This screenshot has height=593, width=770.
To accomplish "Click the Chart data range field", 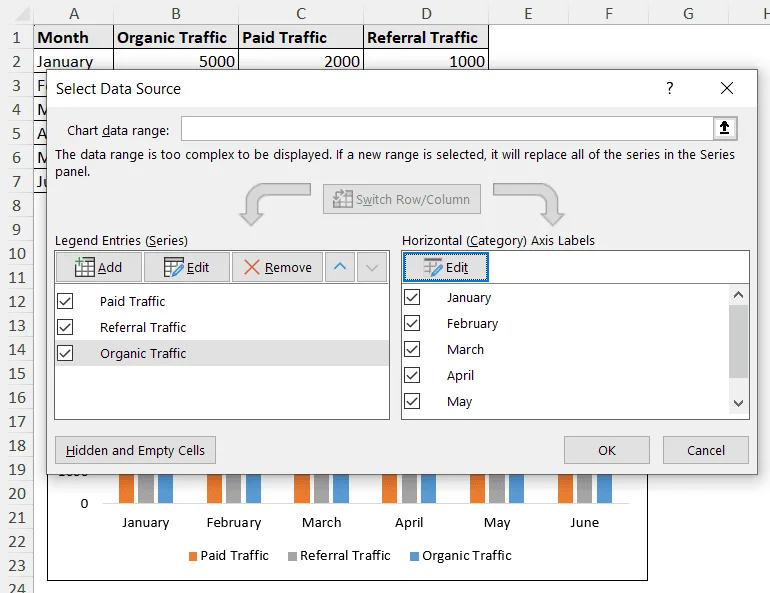I will (x=447, y=129).
